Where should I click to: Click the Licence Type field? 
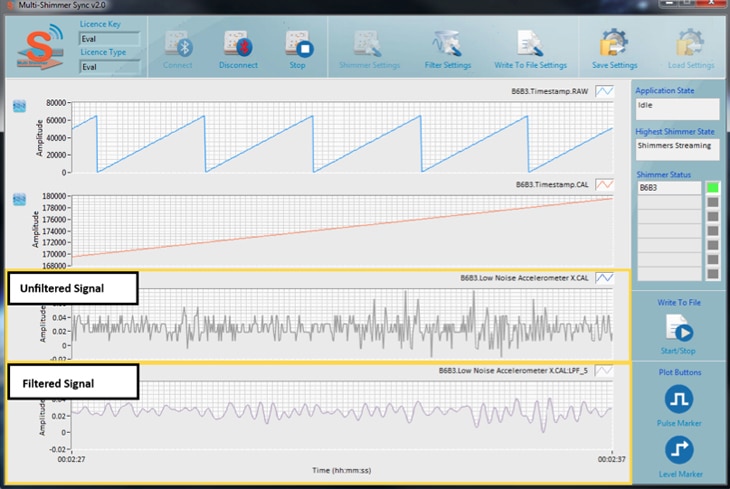[x=109, y=67]
